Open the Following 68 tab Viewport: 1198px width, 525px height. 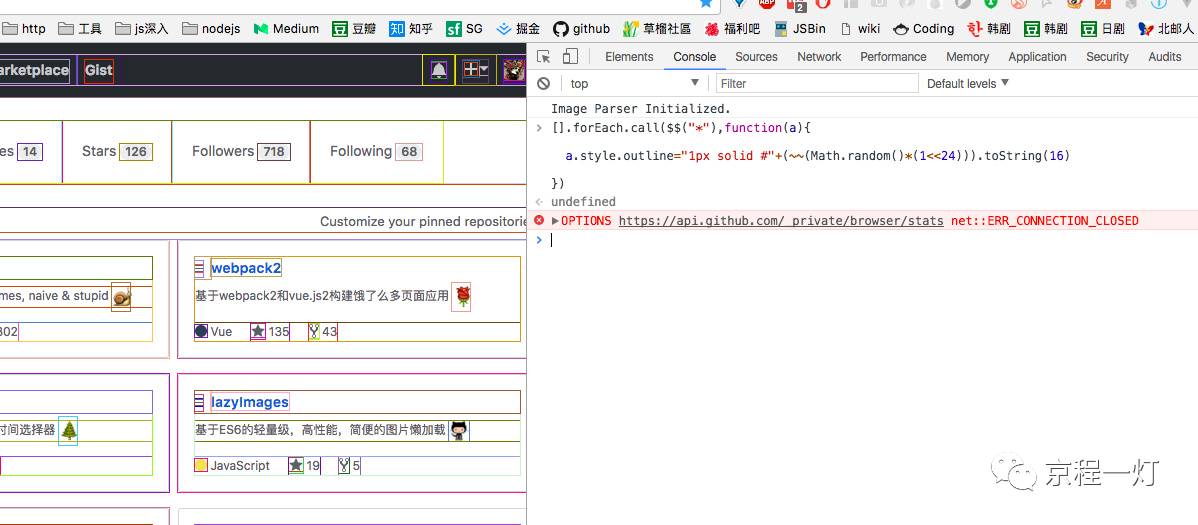click(x=376, y=151)
